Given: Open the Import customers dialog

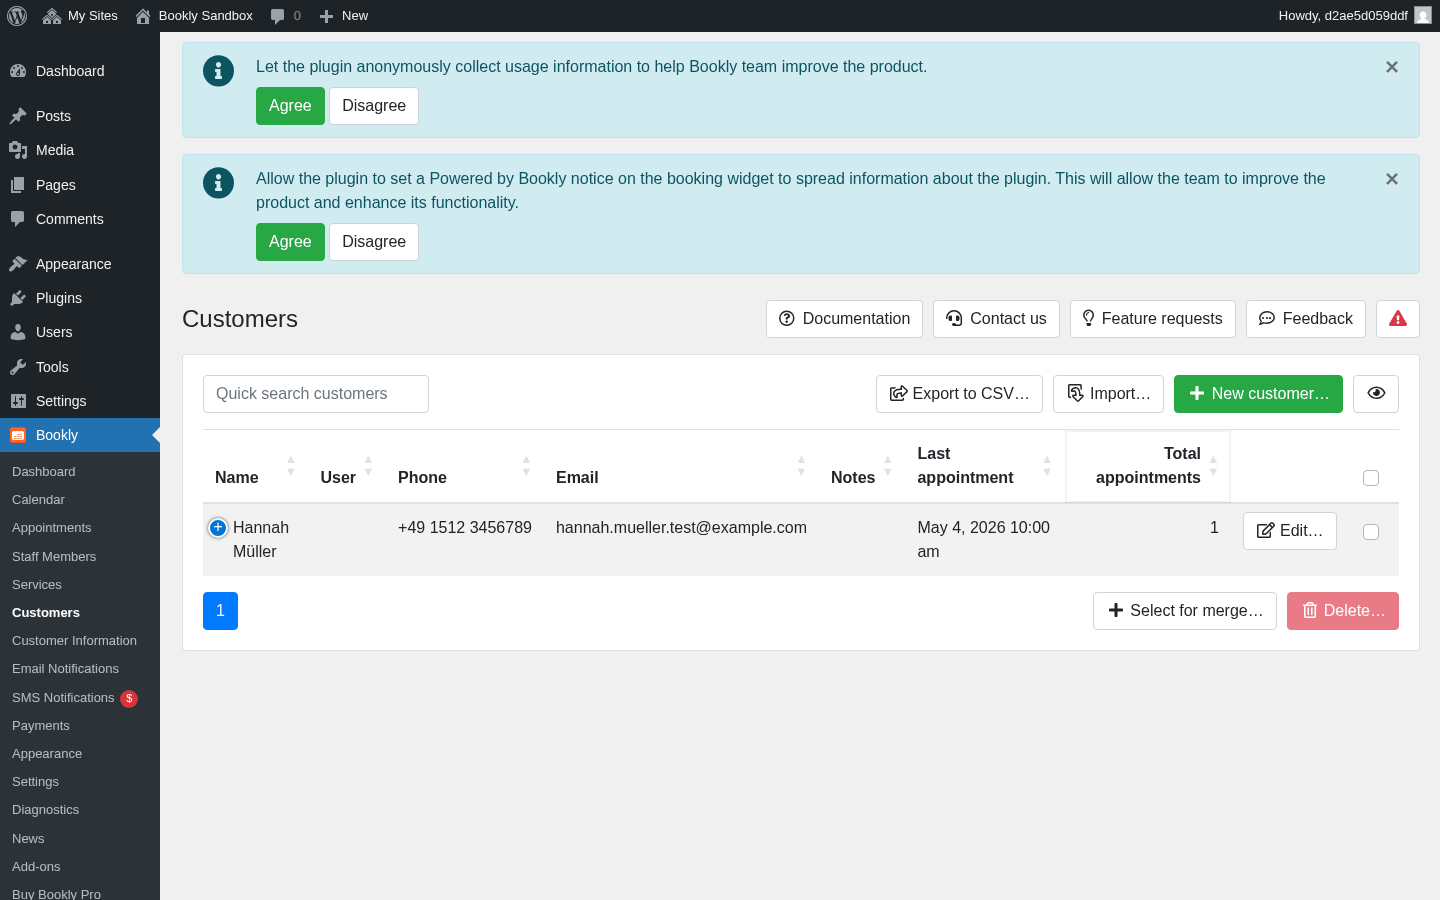Looking at the screenshot, I should (1108, 394).
